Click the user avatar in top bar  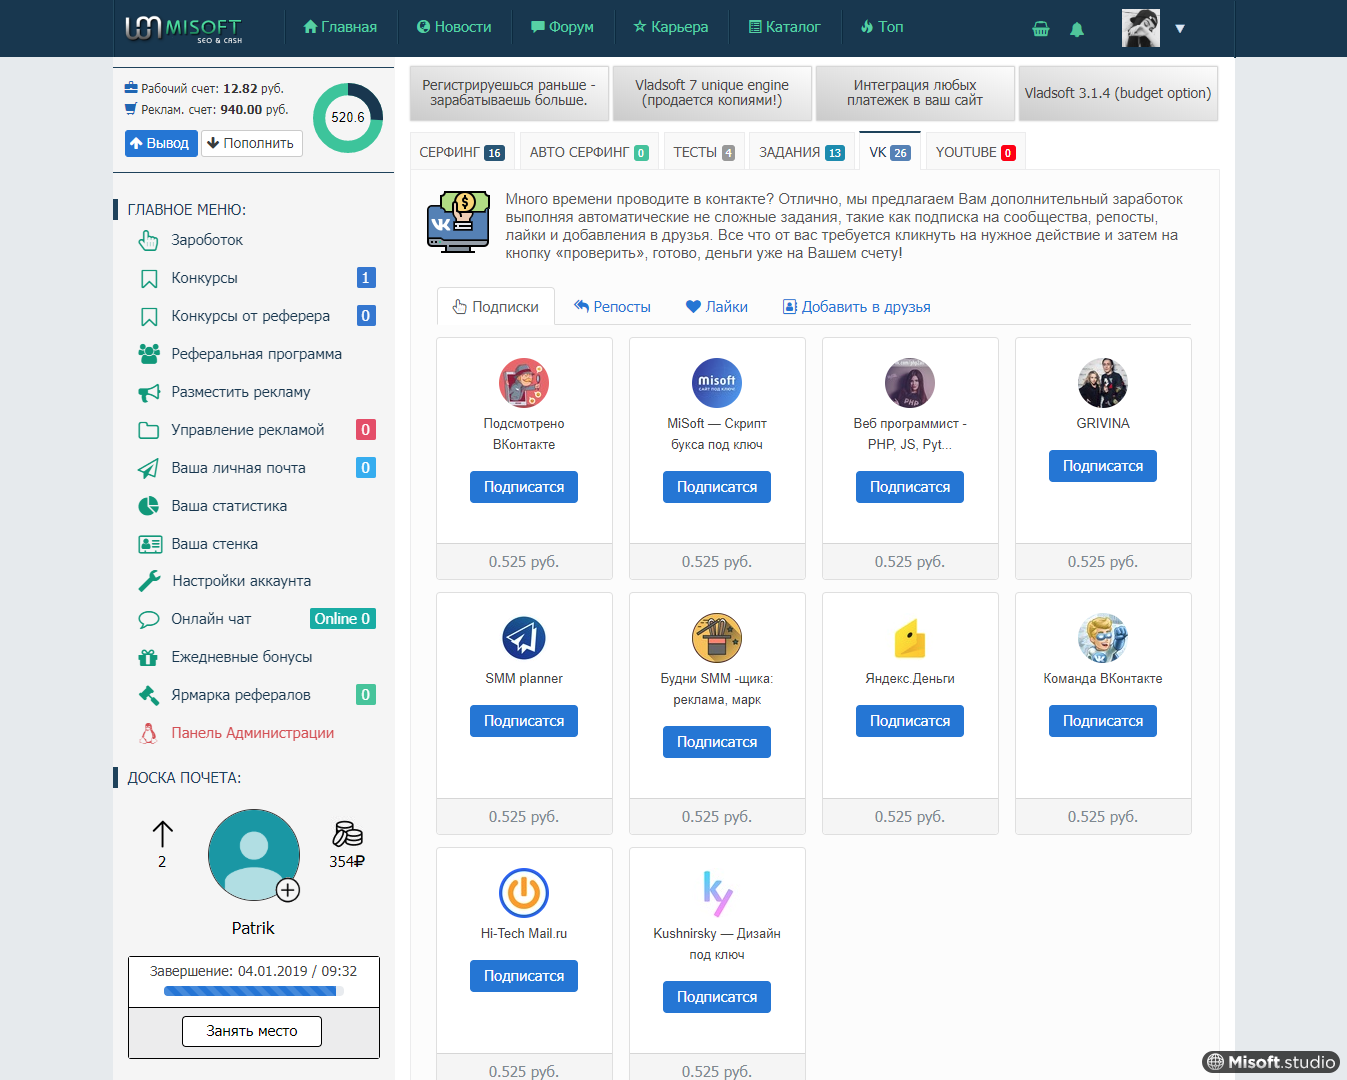pyautogui.click(x=1141, y=28)
